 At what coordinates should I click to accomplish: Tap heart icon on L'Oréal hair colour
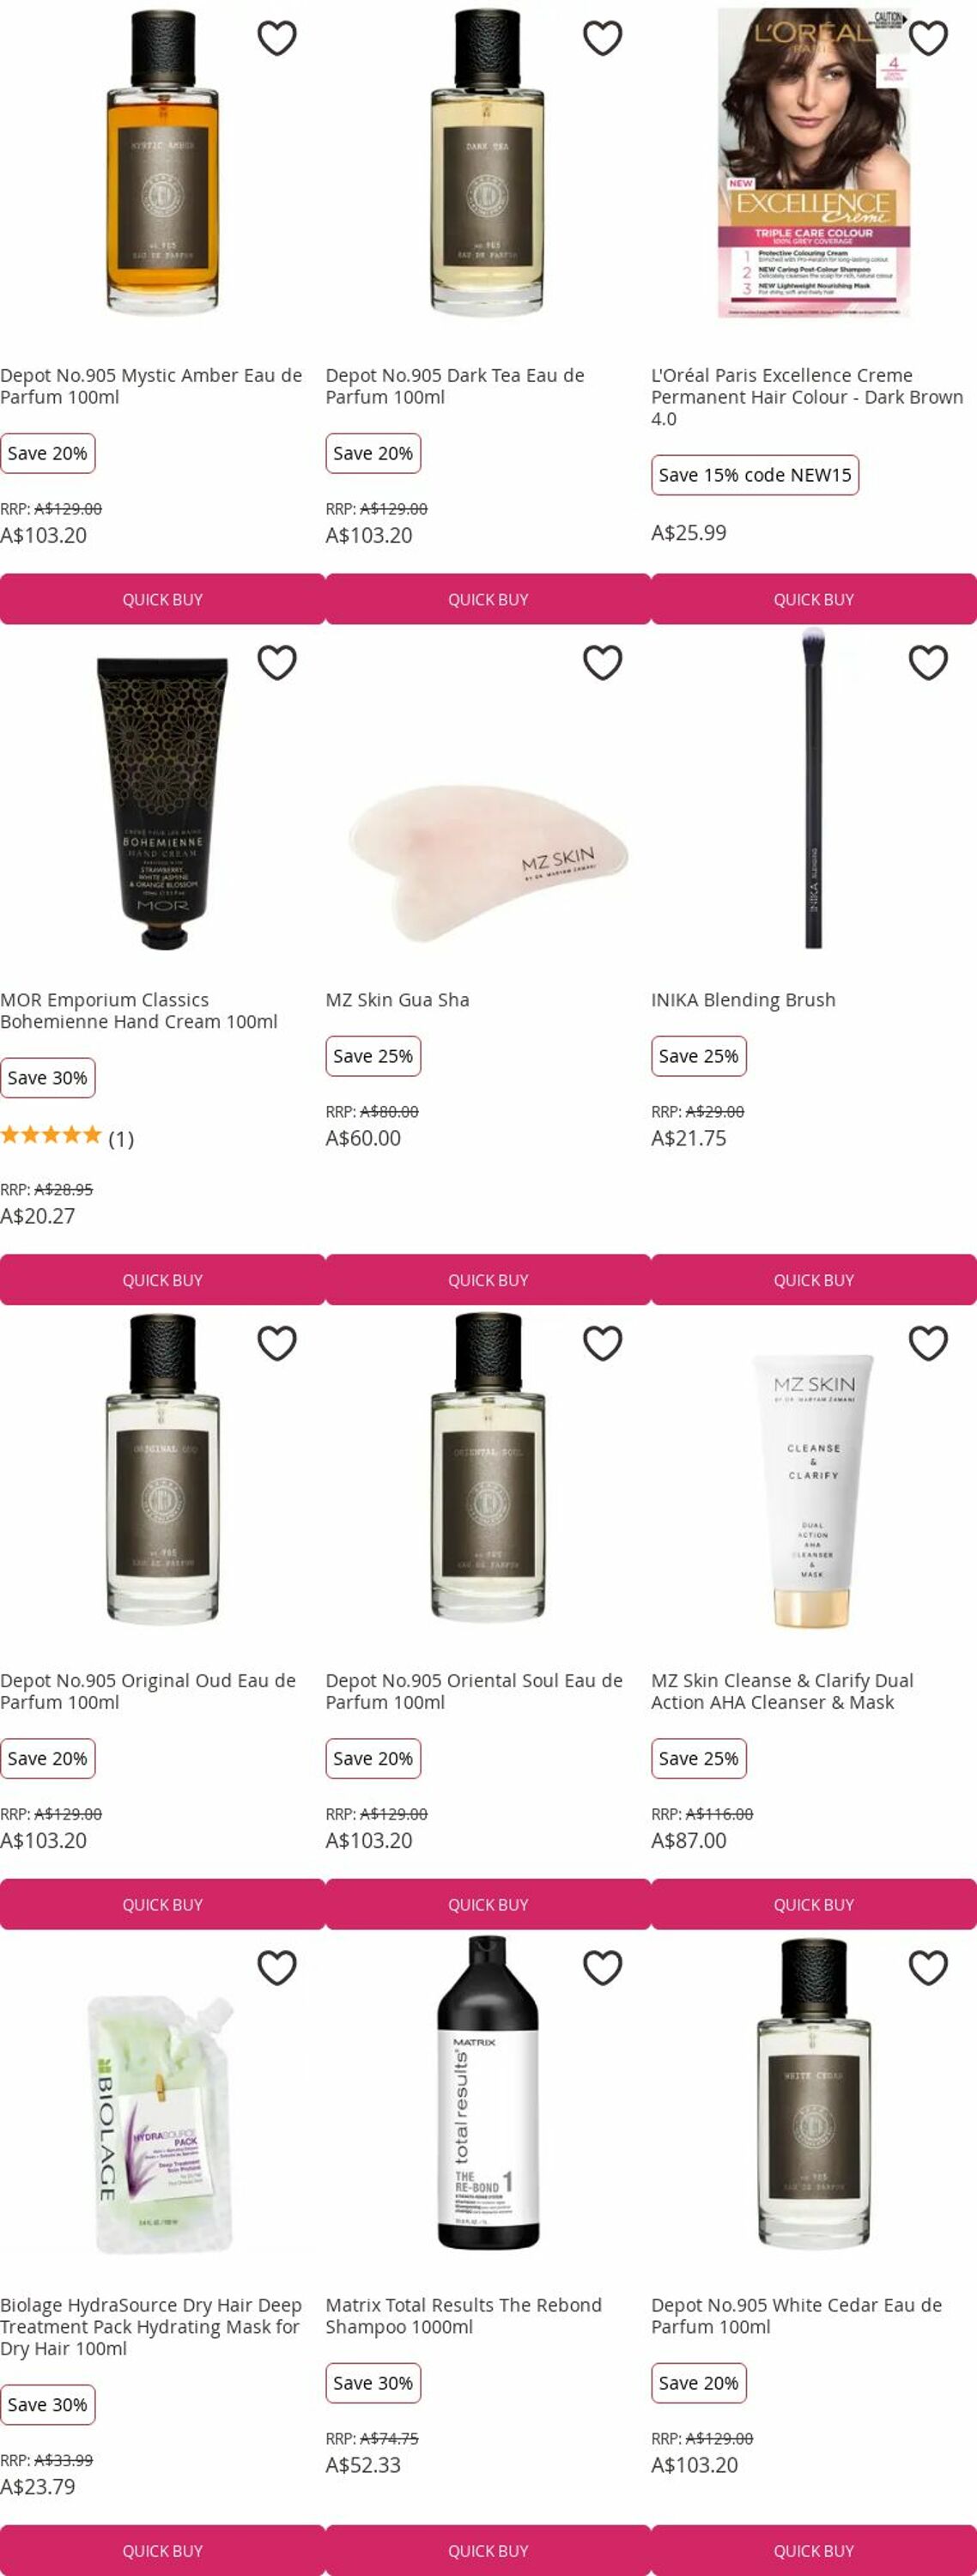[x=928, y=38]
